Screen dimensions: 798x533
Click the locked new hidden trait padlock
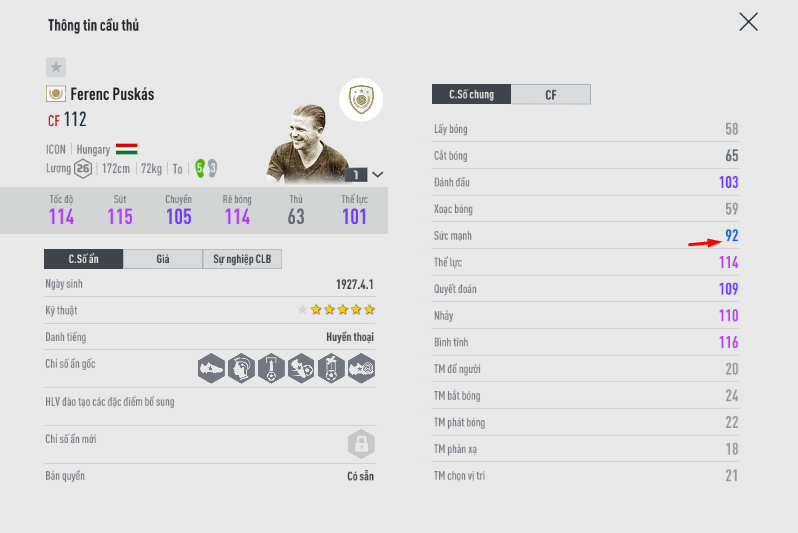coord(361,443)
